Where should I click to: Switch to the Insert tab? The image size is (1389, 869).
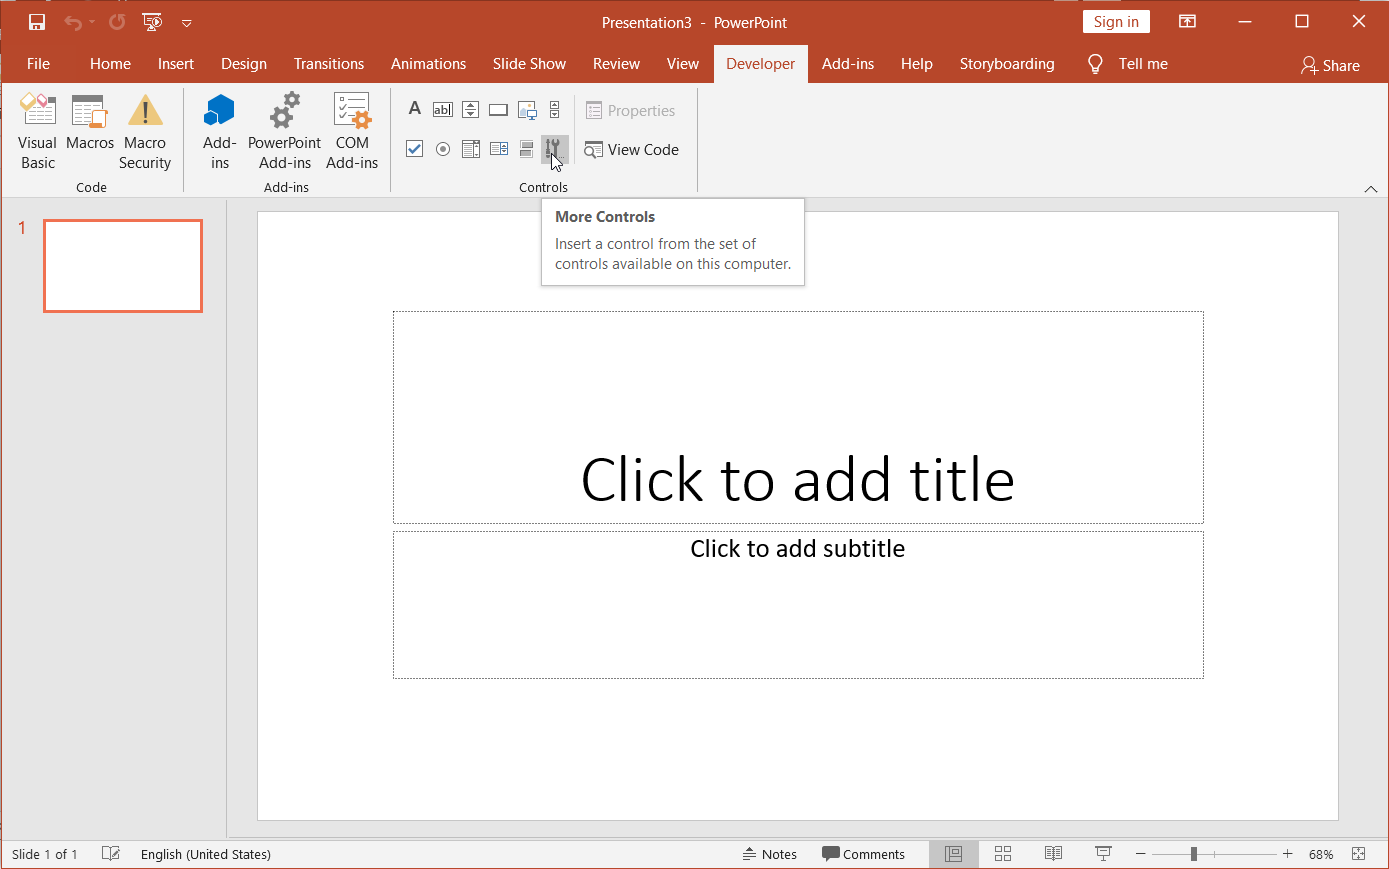point(176,64)
